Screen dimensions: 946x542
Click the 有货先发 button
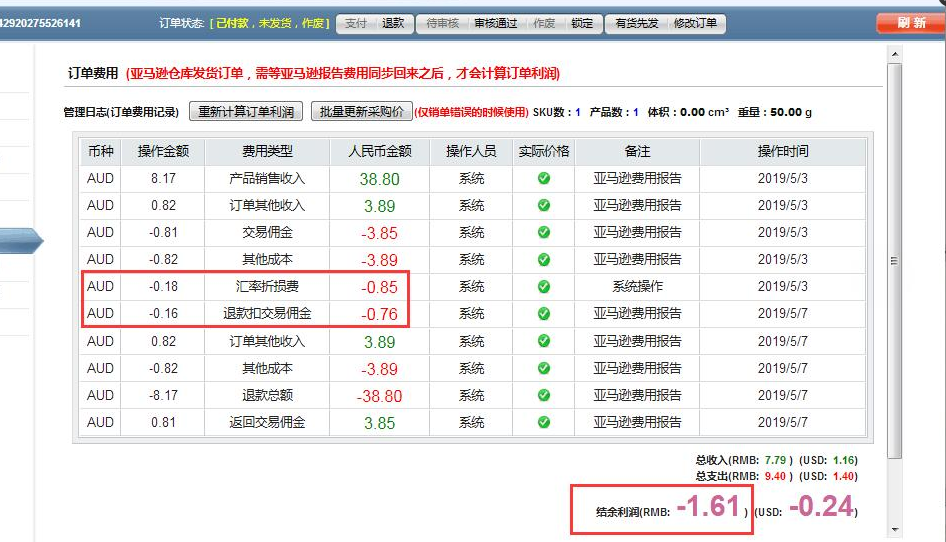tap(636, 24)
